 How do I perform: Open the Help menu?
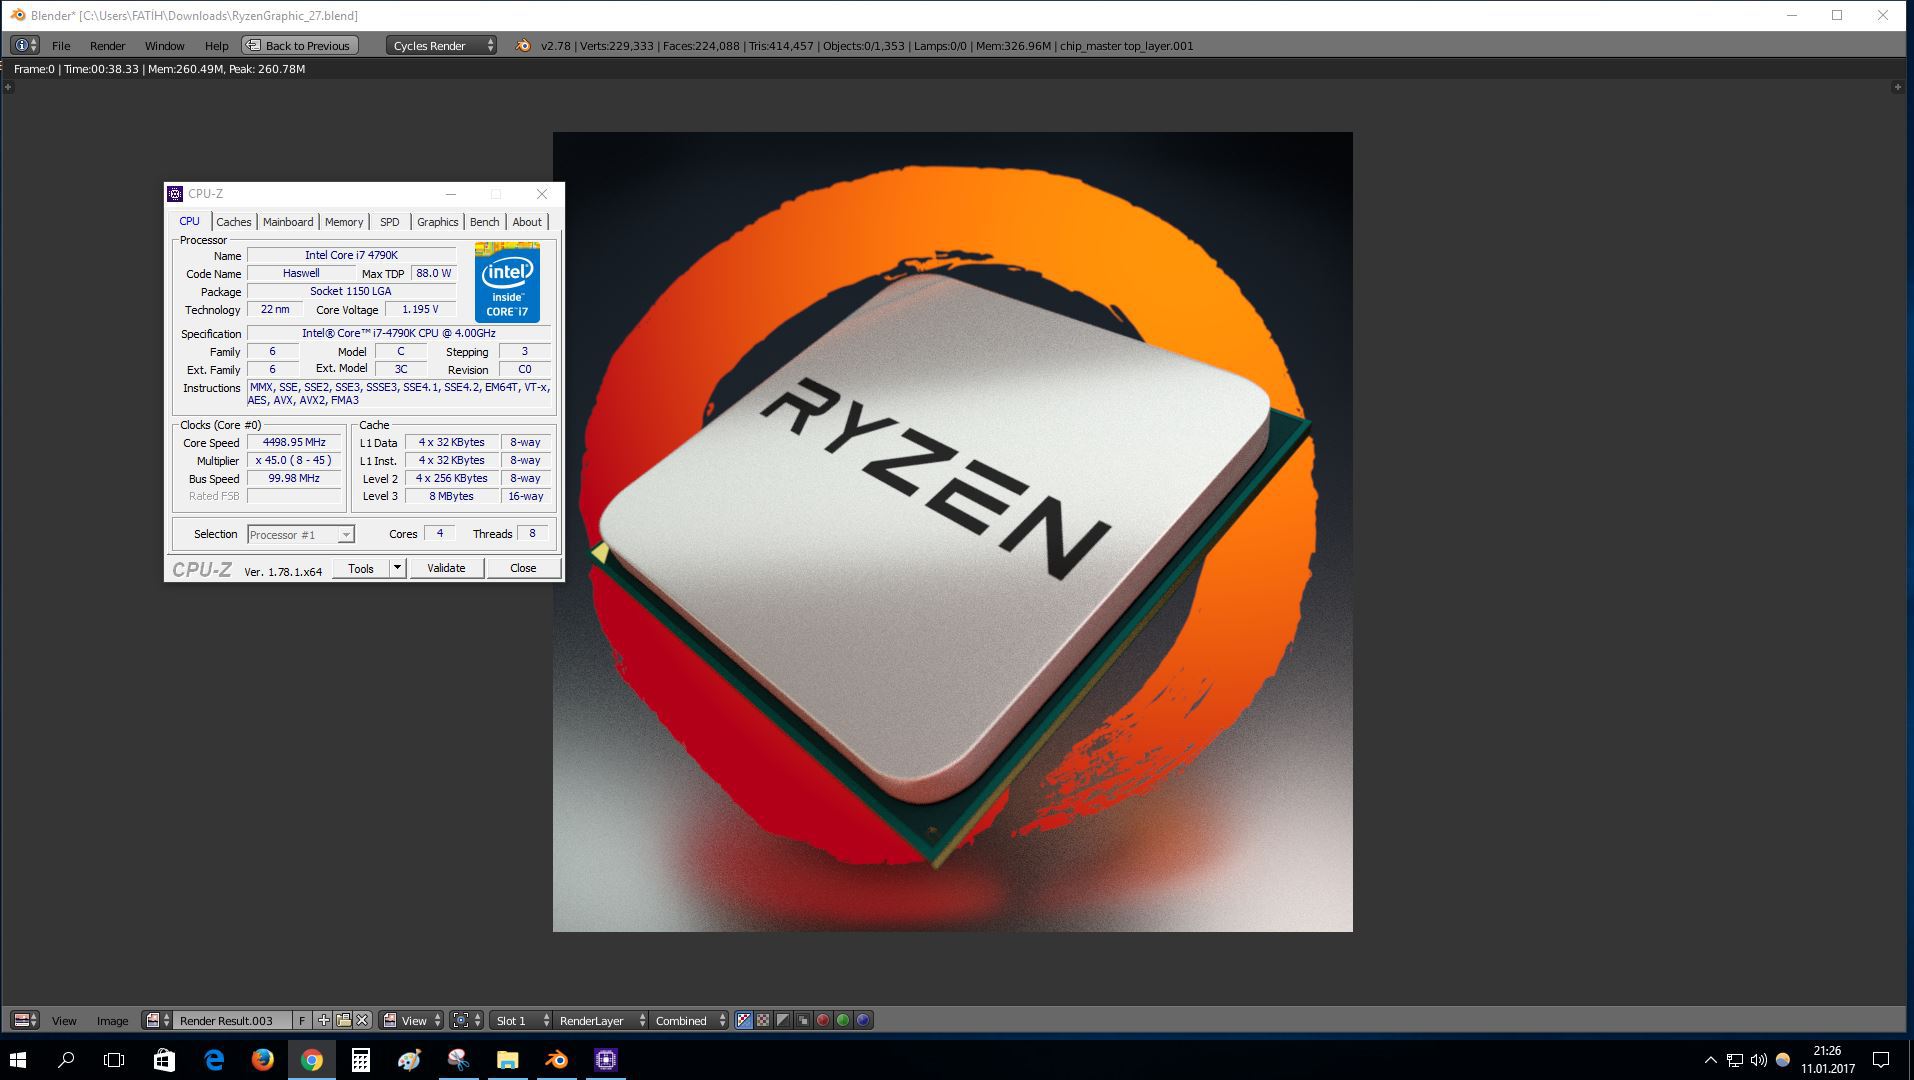[x=216, y=46]
